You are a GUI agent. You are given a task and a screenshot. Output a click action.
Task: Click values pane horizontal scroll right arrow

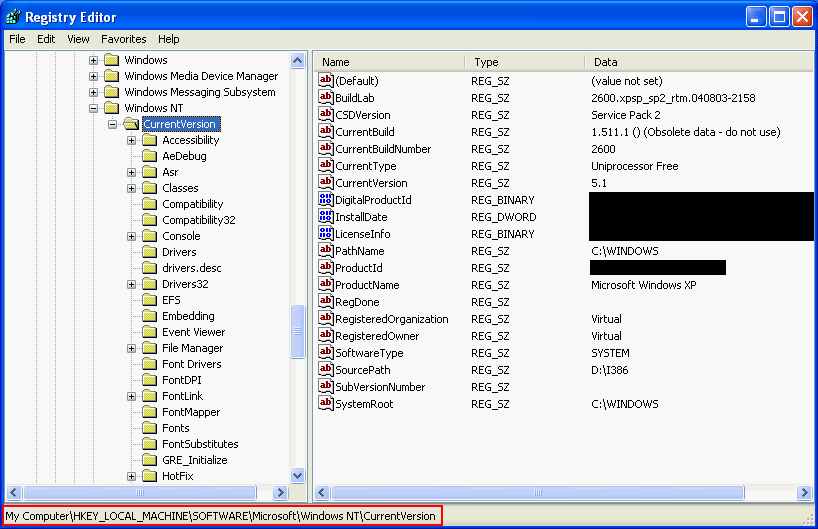[804, 492]
